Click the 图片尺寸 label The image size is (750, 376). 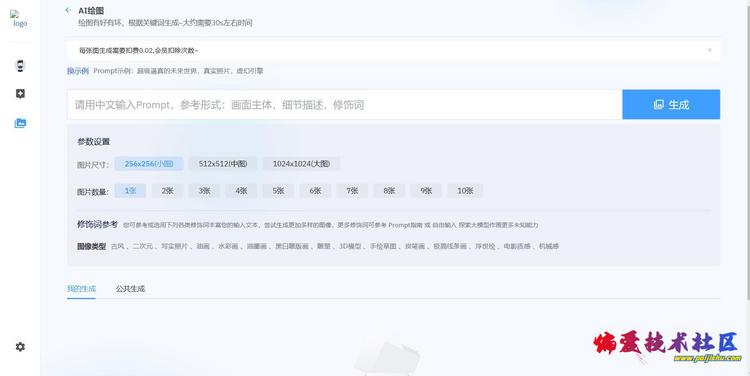pos(93,165)
